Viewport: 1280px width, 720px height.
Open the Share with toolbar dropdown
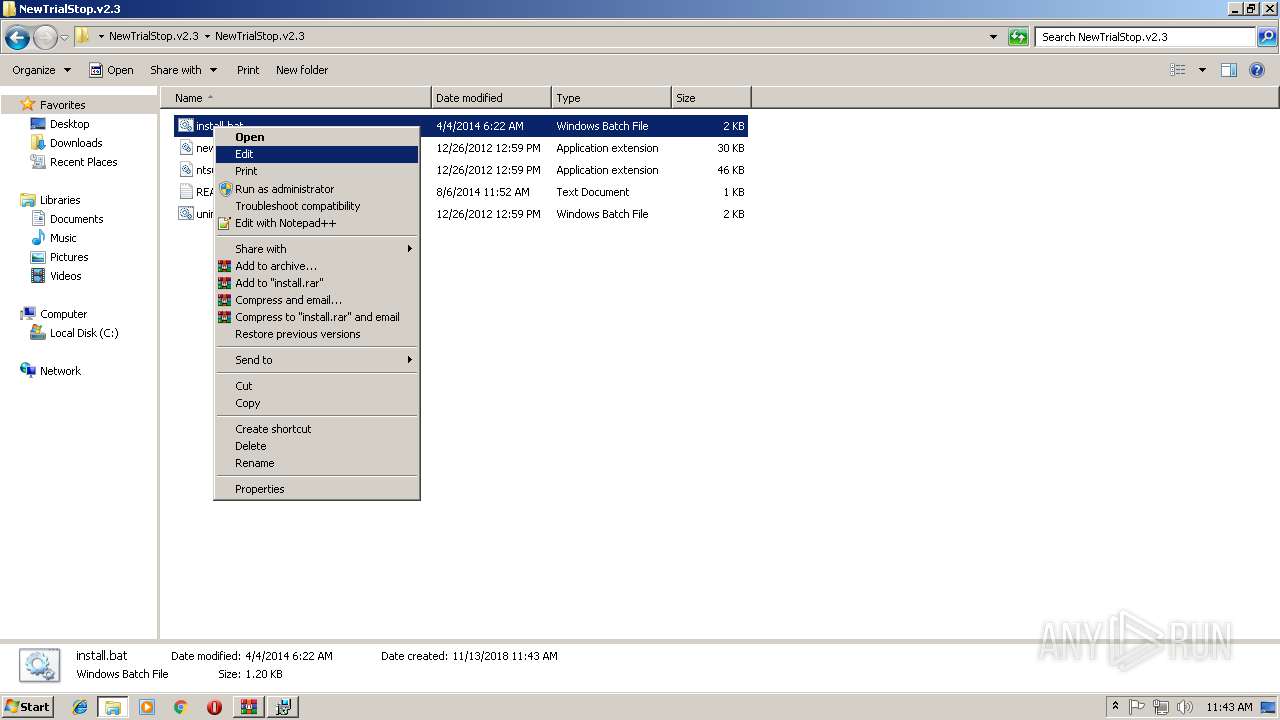[183, 70]
